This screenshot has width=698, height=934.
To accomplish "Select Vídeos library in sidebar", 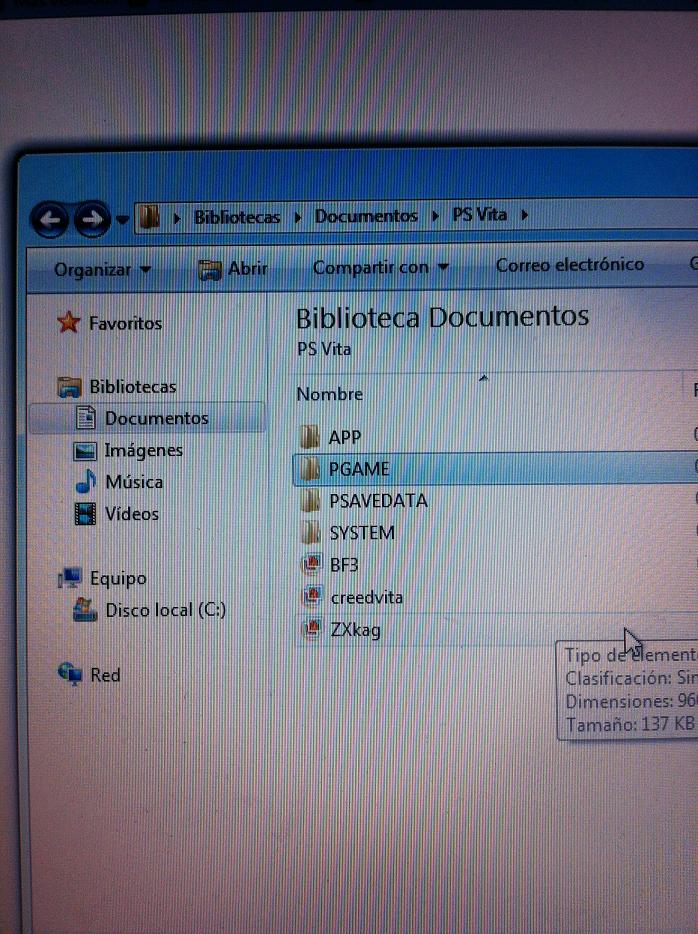I will tap(132, 514).
